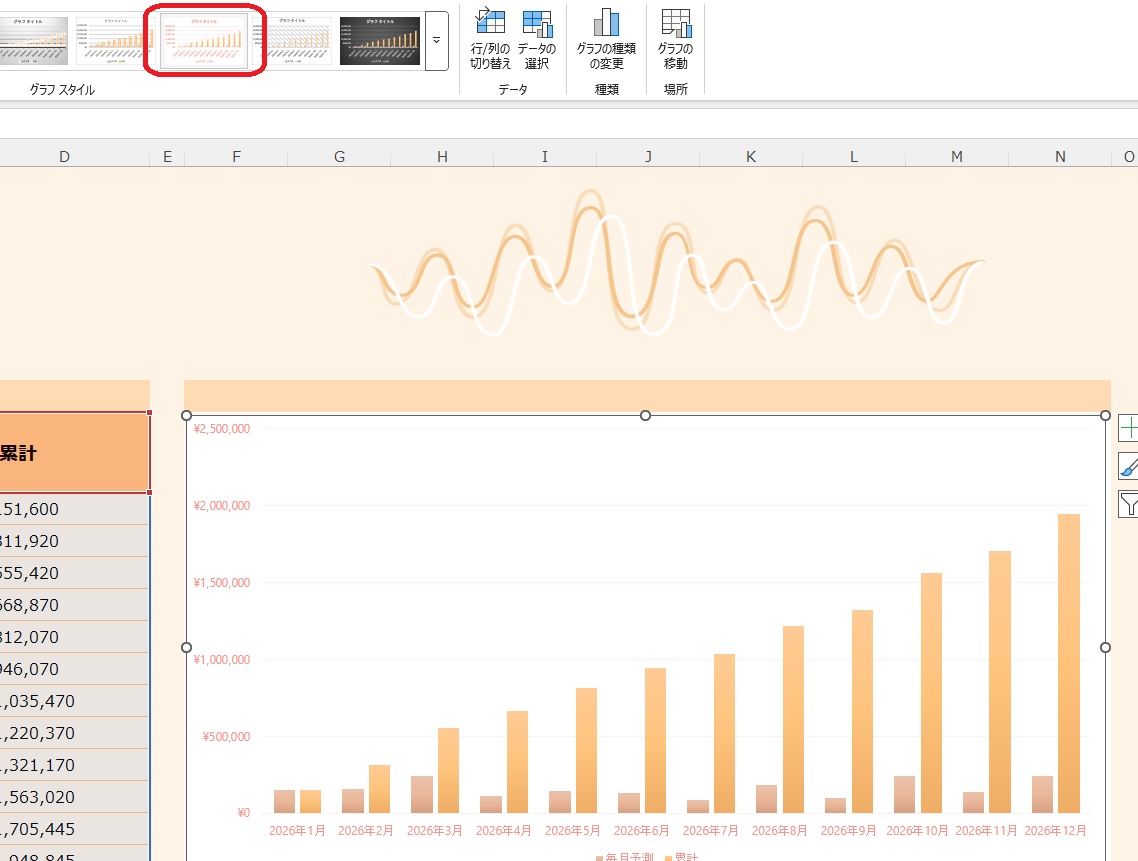The height and width of the screenshot is (861, 1138).
Task: Select the red-outlined chart style thumbnail
Action: [x=204, y=40]
